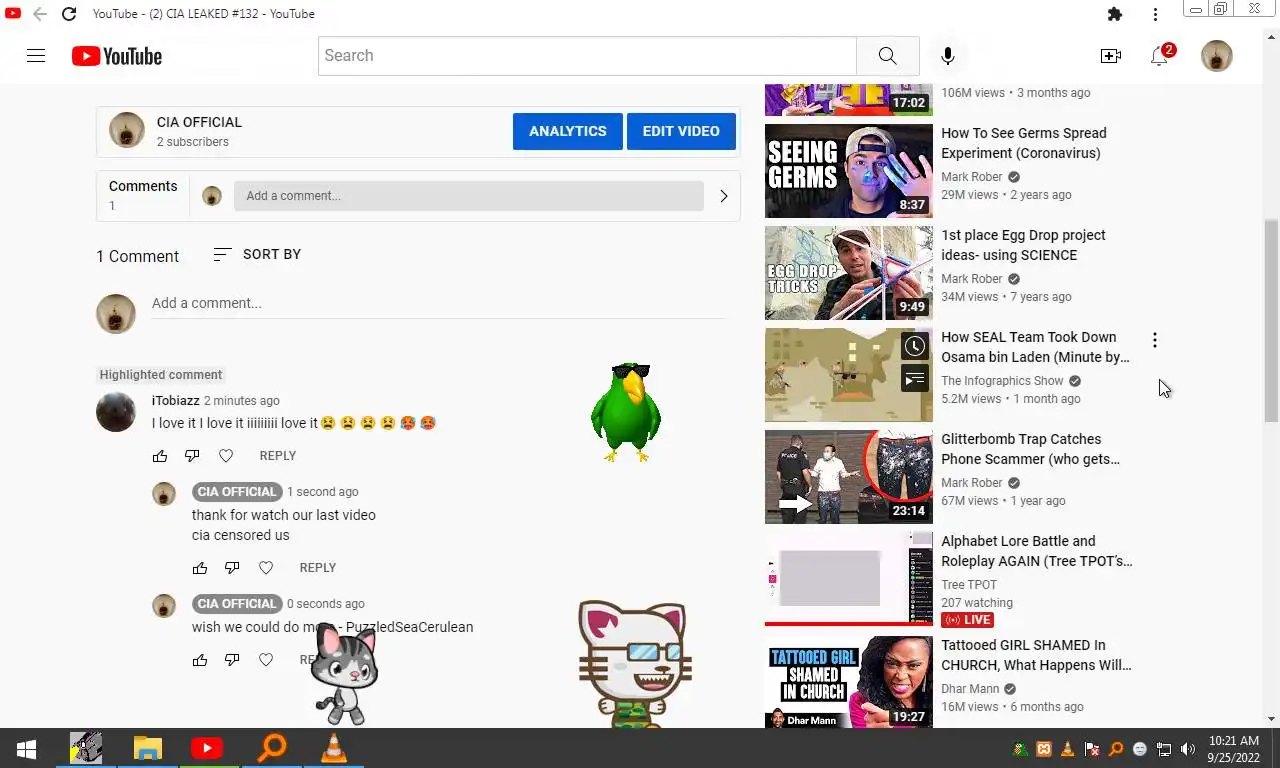Screen dimensions: 1280x768
Task: Activate voice search microphone
Action: coord(948,56)
